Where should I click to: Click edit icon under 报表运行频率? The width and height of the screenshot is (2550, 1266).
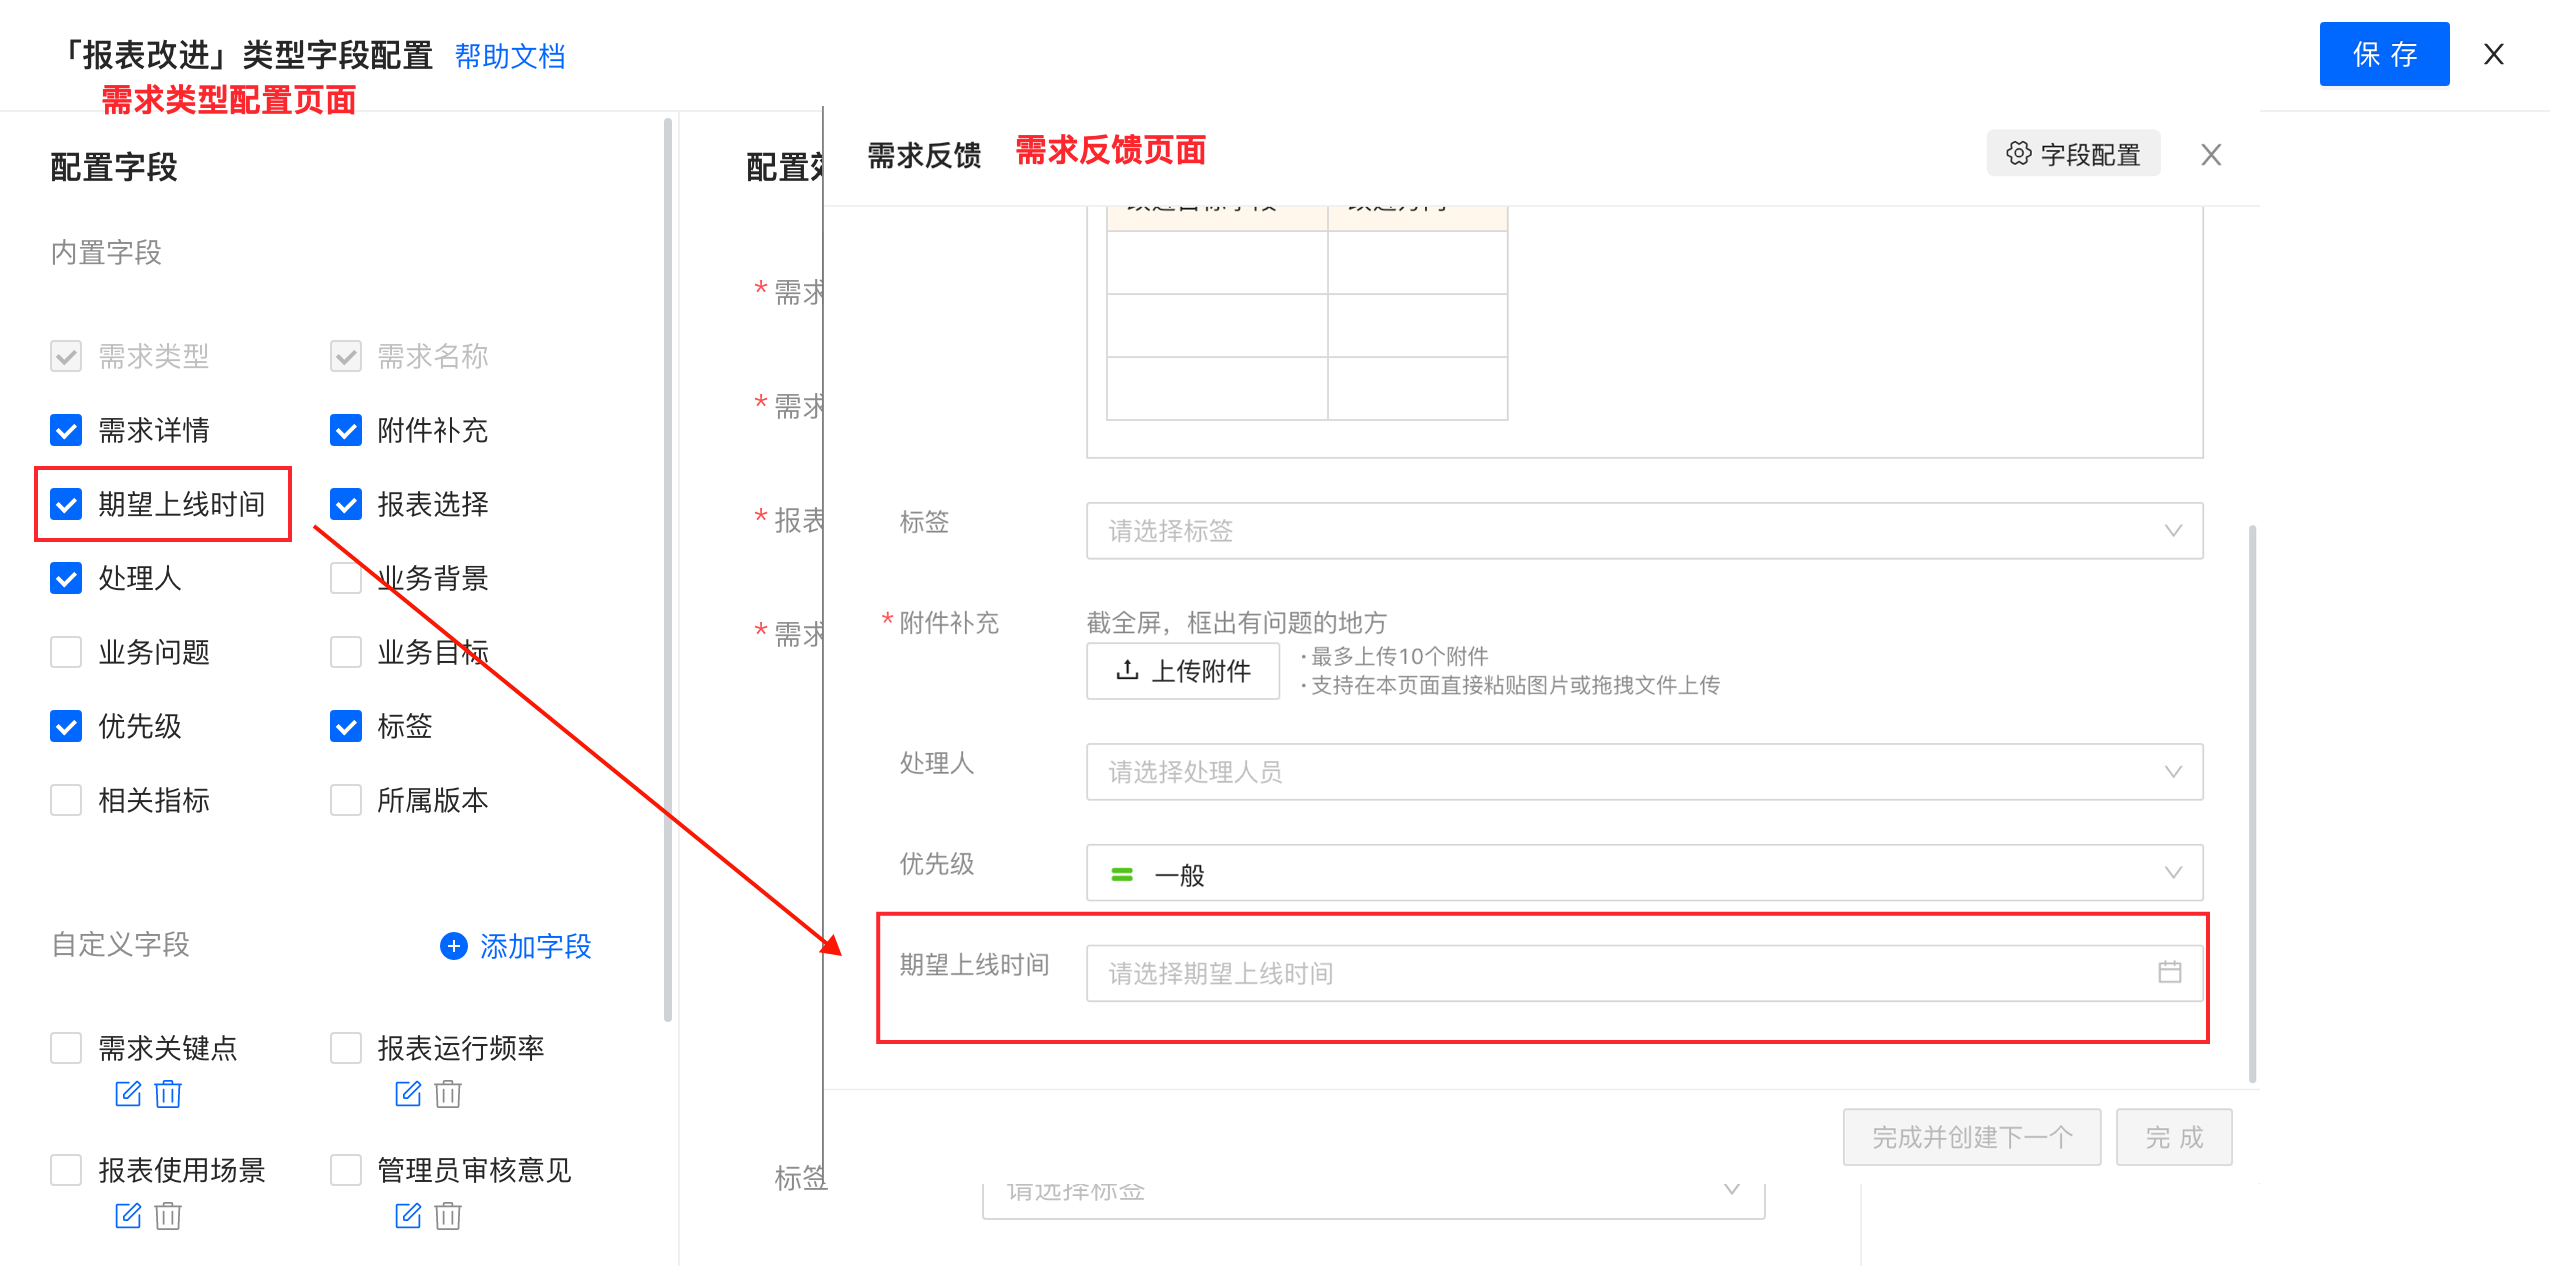408,1093
